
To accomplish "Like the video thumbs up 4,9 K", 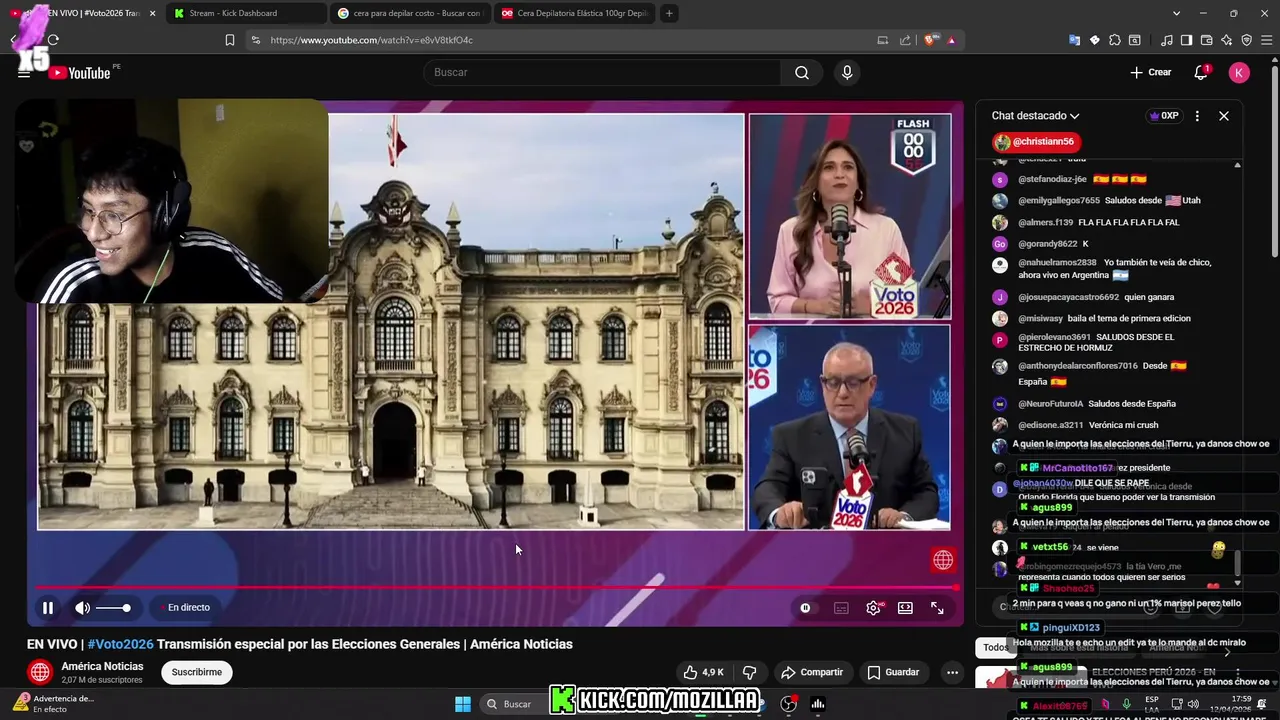I will click(x=704, y=672).
